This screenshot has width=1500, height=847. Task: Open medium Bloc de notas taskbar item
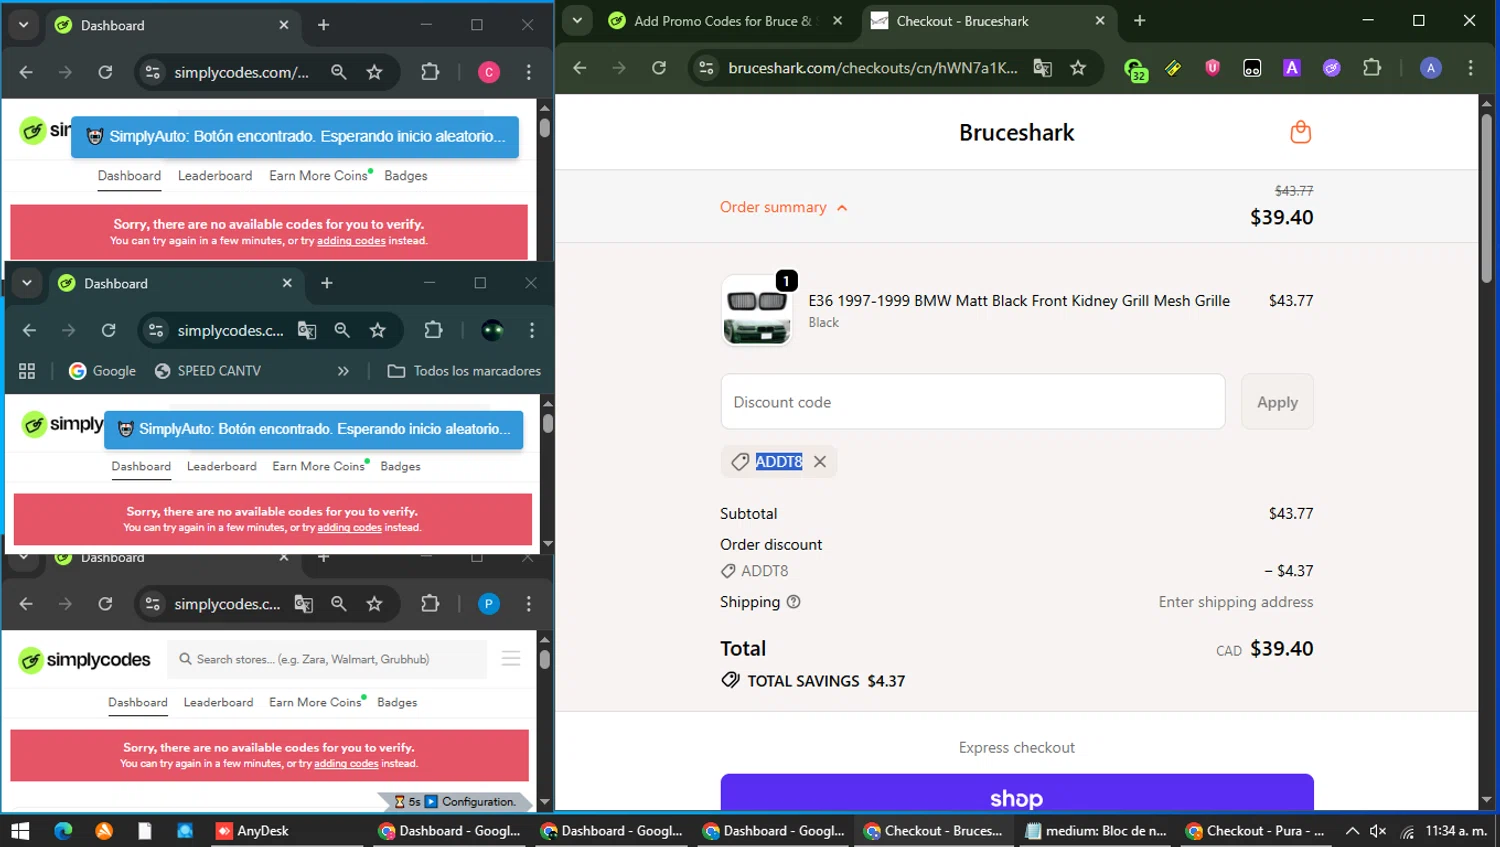click(x=1096, y=831)
